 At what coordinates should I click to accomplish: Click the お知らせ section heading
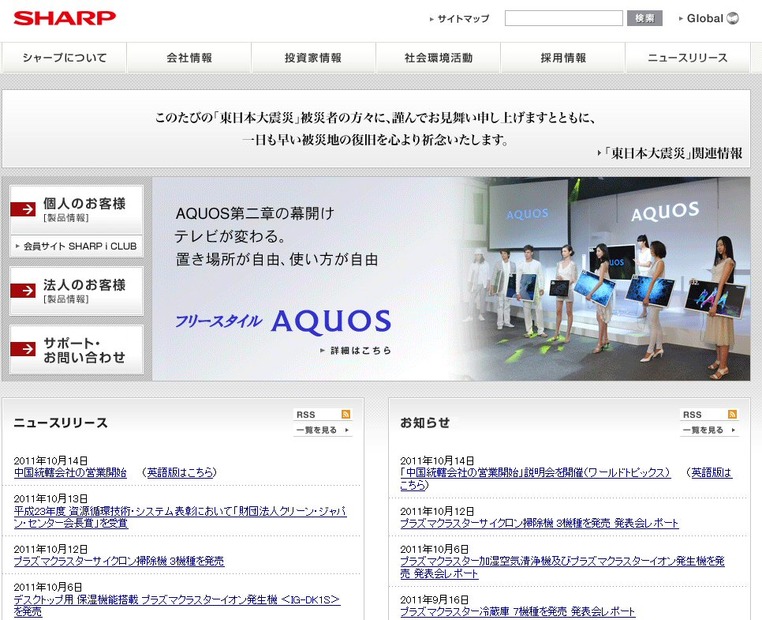[x=425, y=423]
